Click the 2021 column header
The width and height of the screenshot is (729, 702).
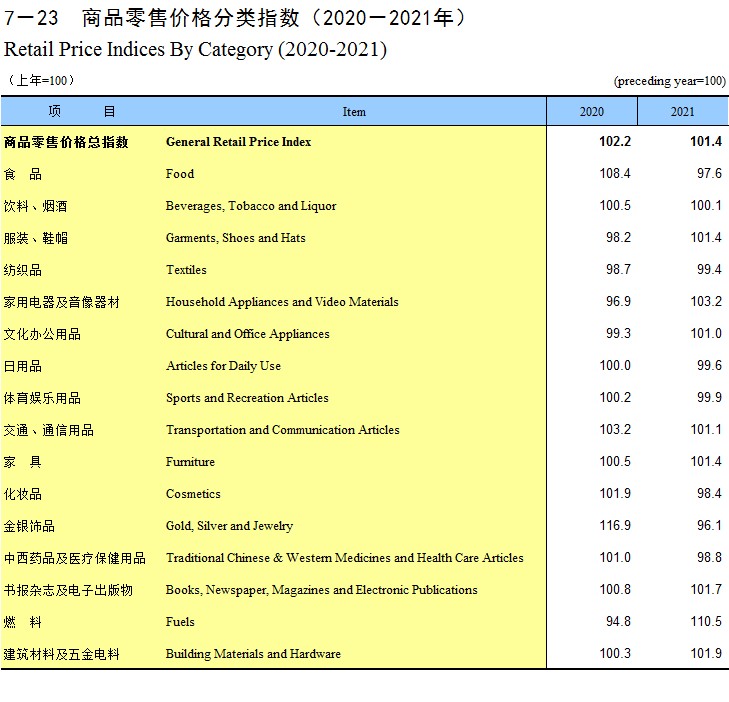[683, 112]
